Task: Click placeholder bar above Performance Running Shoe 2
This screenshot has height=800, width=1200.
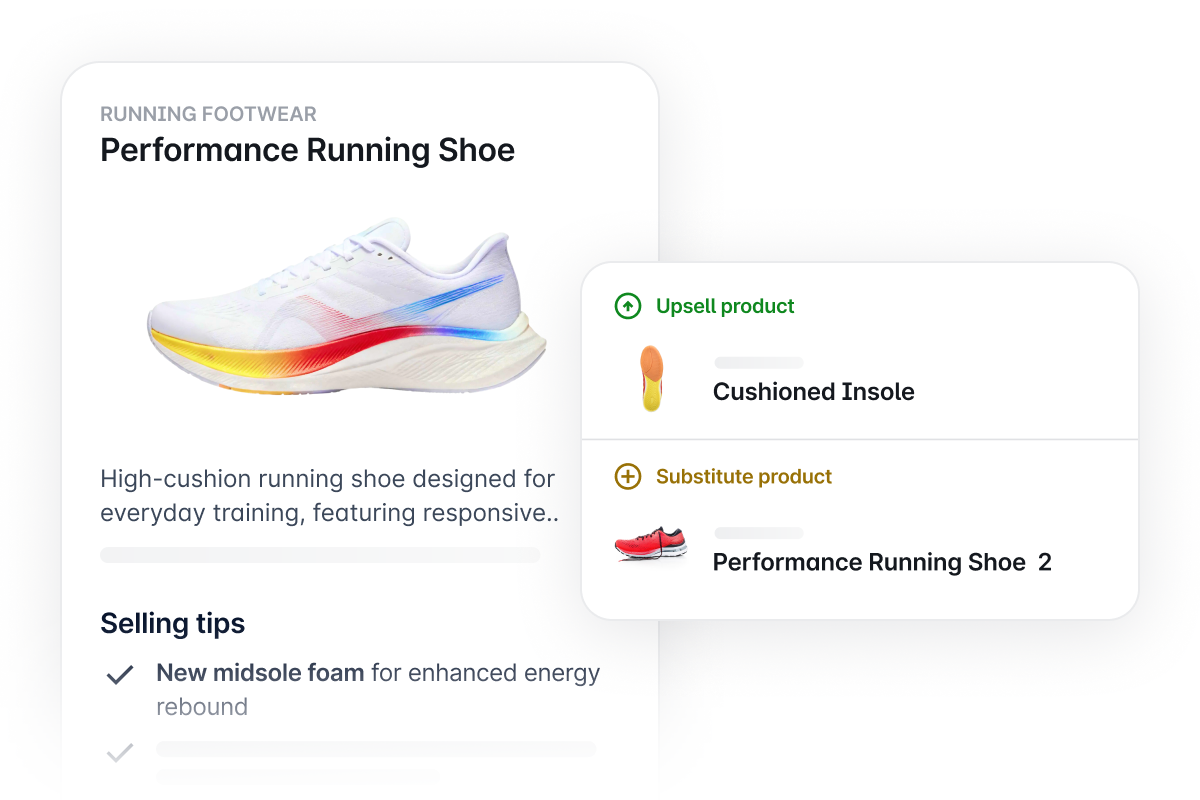Action: click(758, 533)
